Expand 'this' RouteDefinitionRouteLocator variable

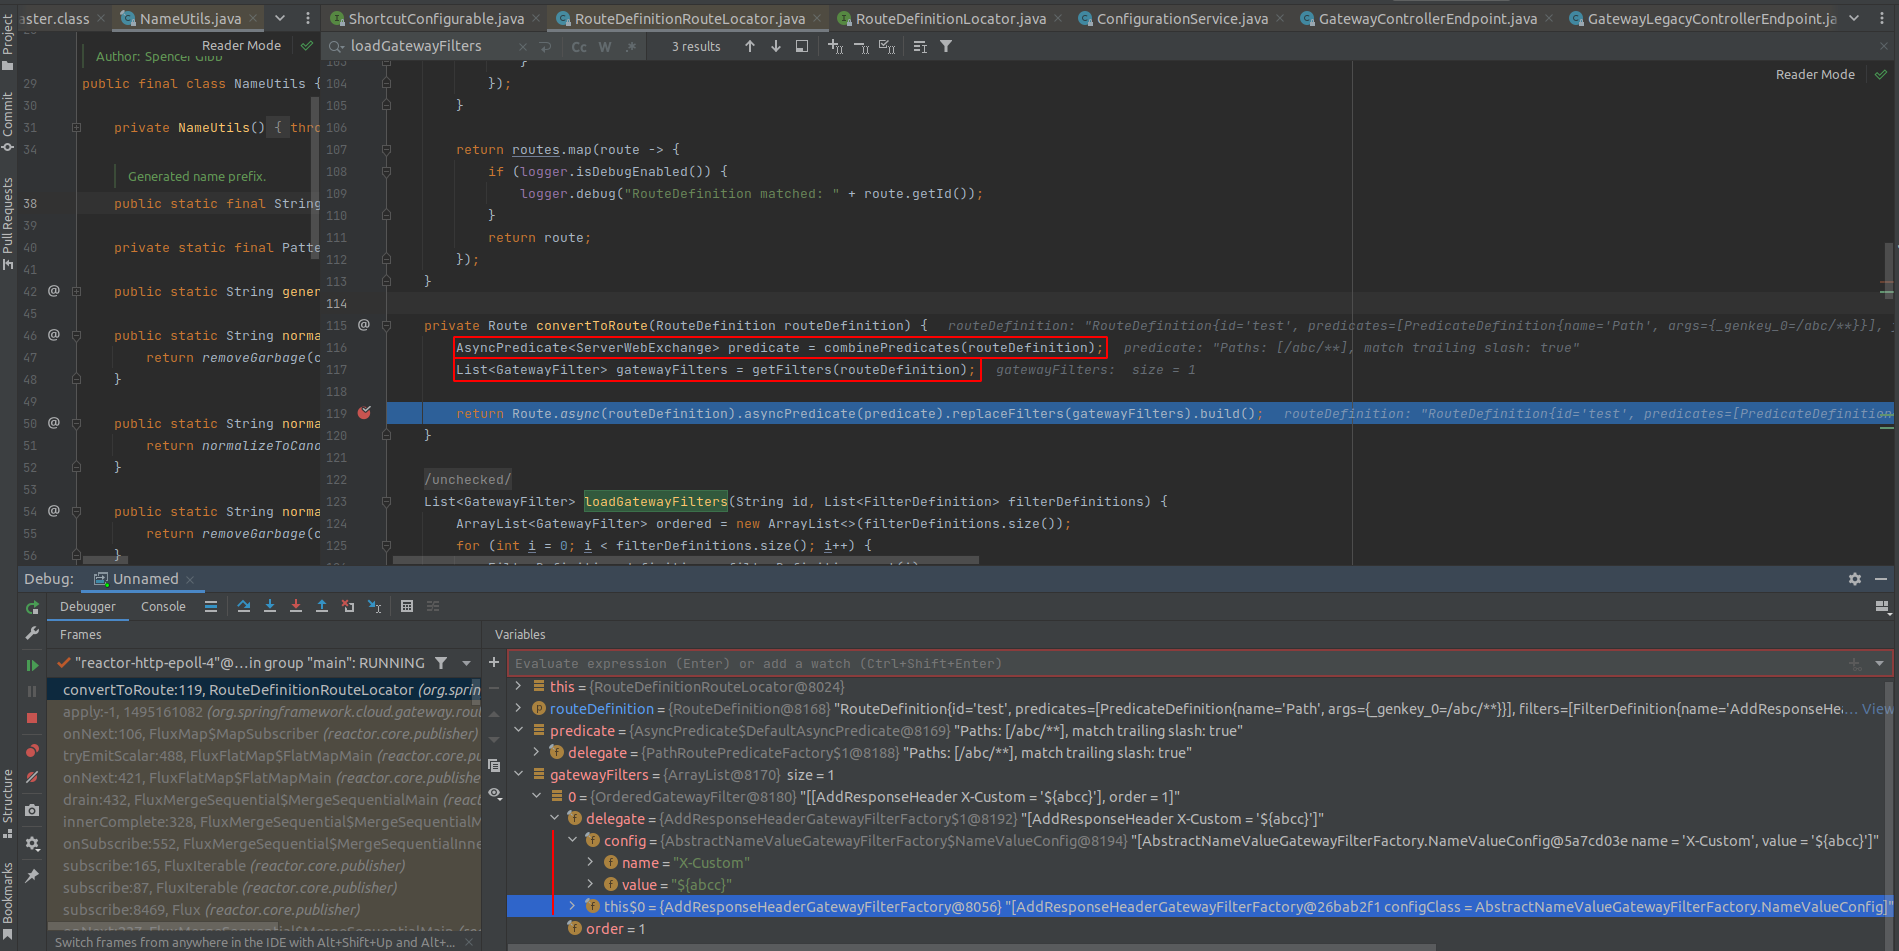click(x=518, y=687)
